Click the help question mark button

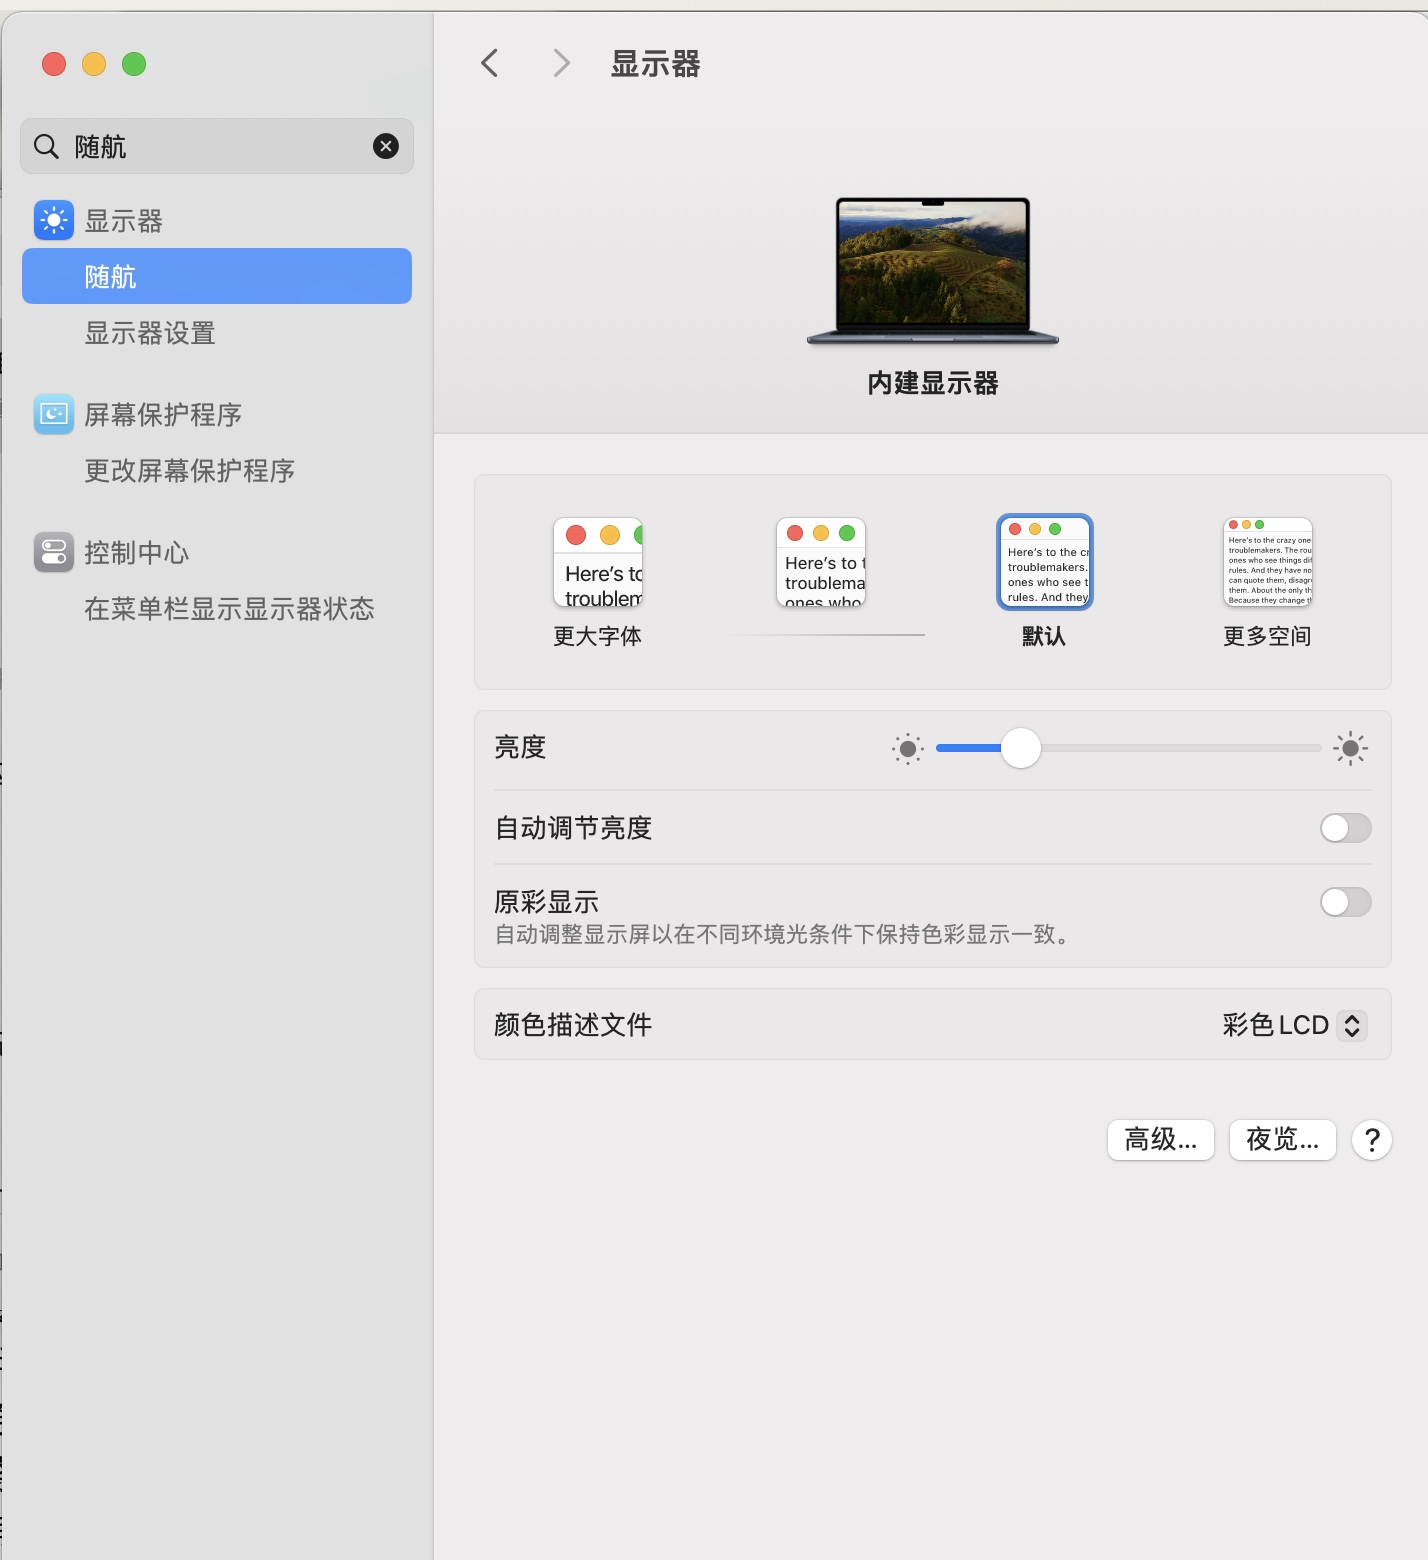[1371, 1140]
